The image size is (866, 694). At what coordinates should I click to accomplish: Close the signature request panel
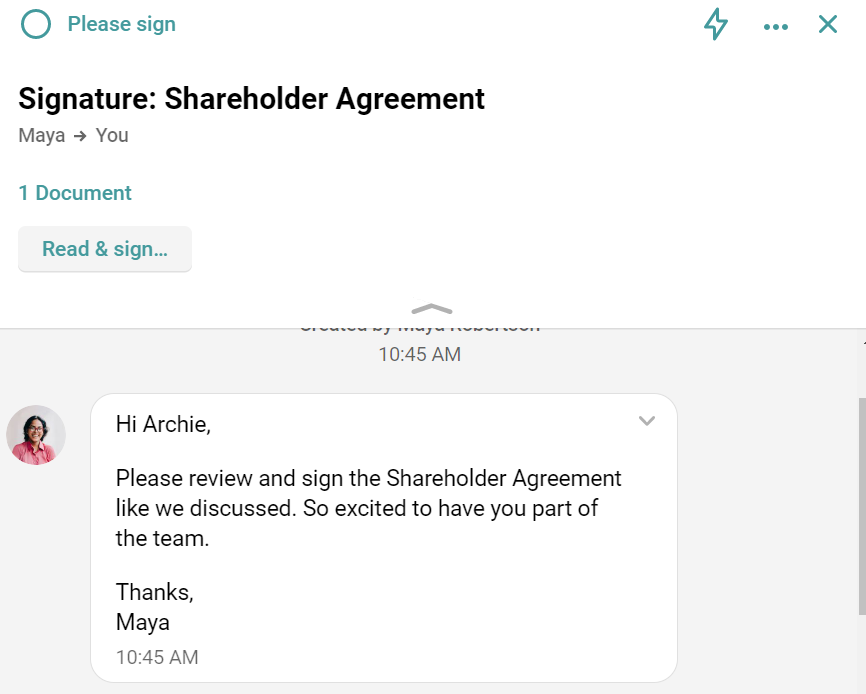[828, 24]
